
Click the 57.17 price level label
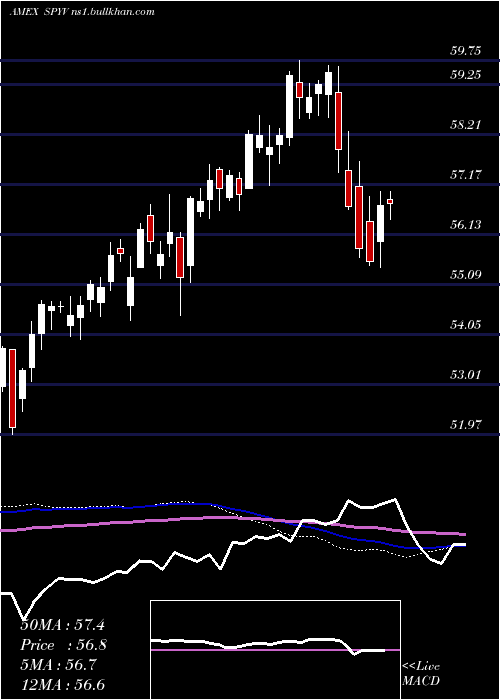[x=466, y=175]
